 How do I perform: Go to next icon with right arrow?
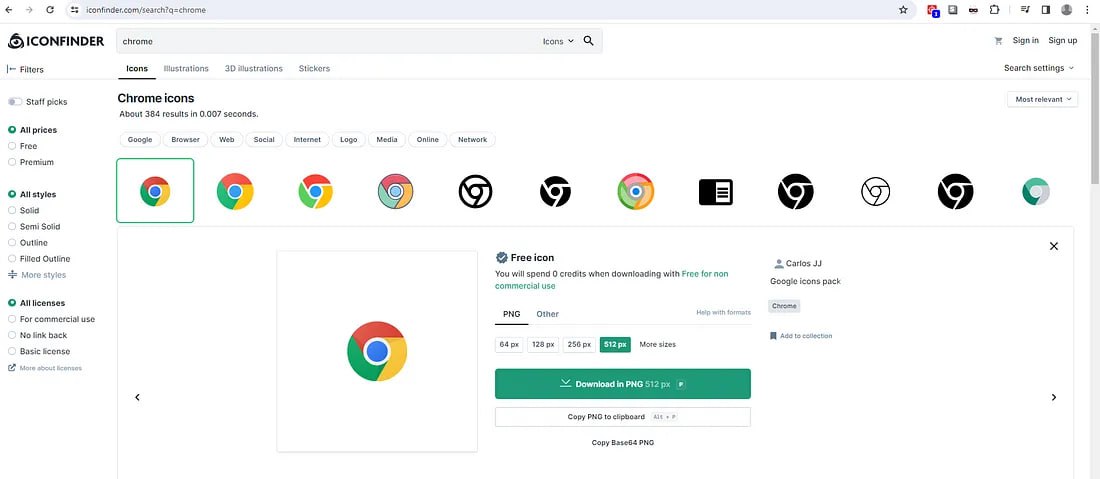(x=1053, y=397)
